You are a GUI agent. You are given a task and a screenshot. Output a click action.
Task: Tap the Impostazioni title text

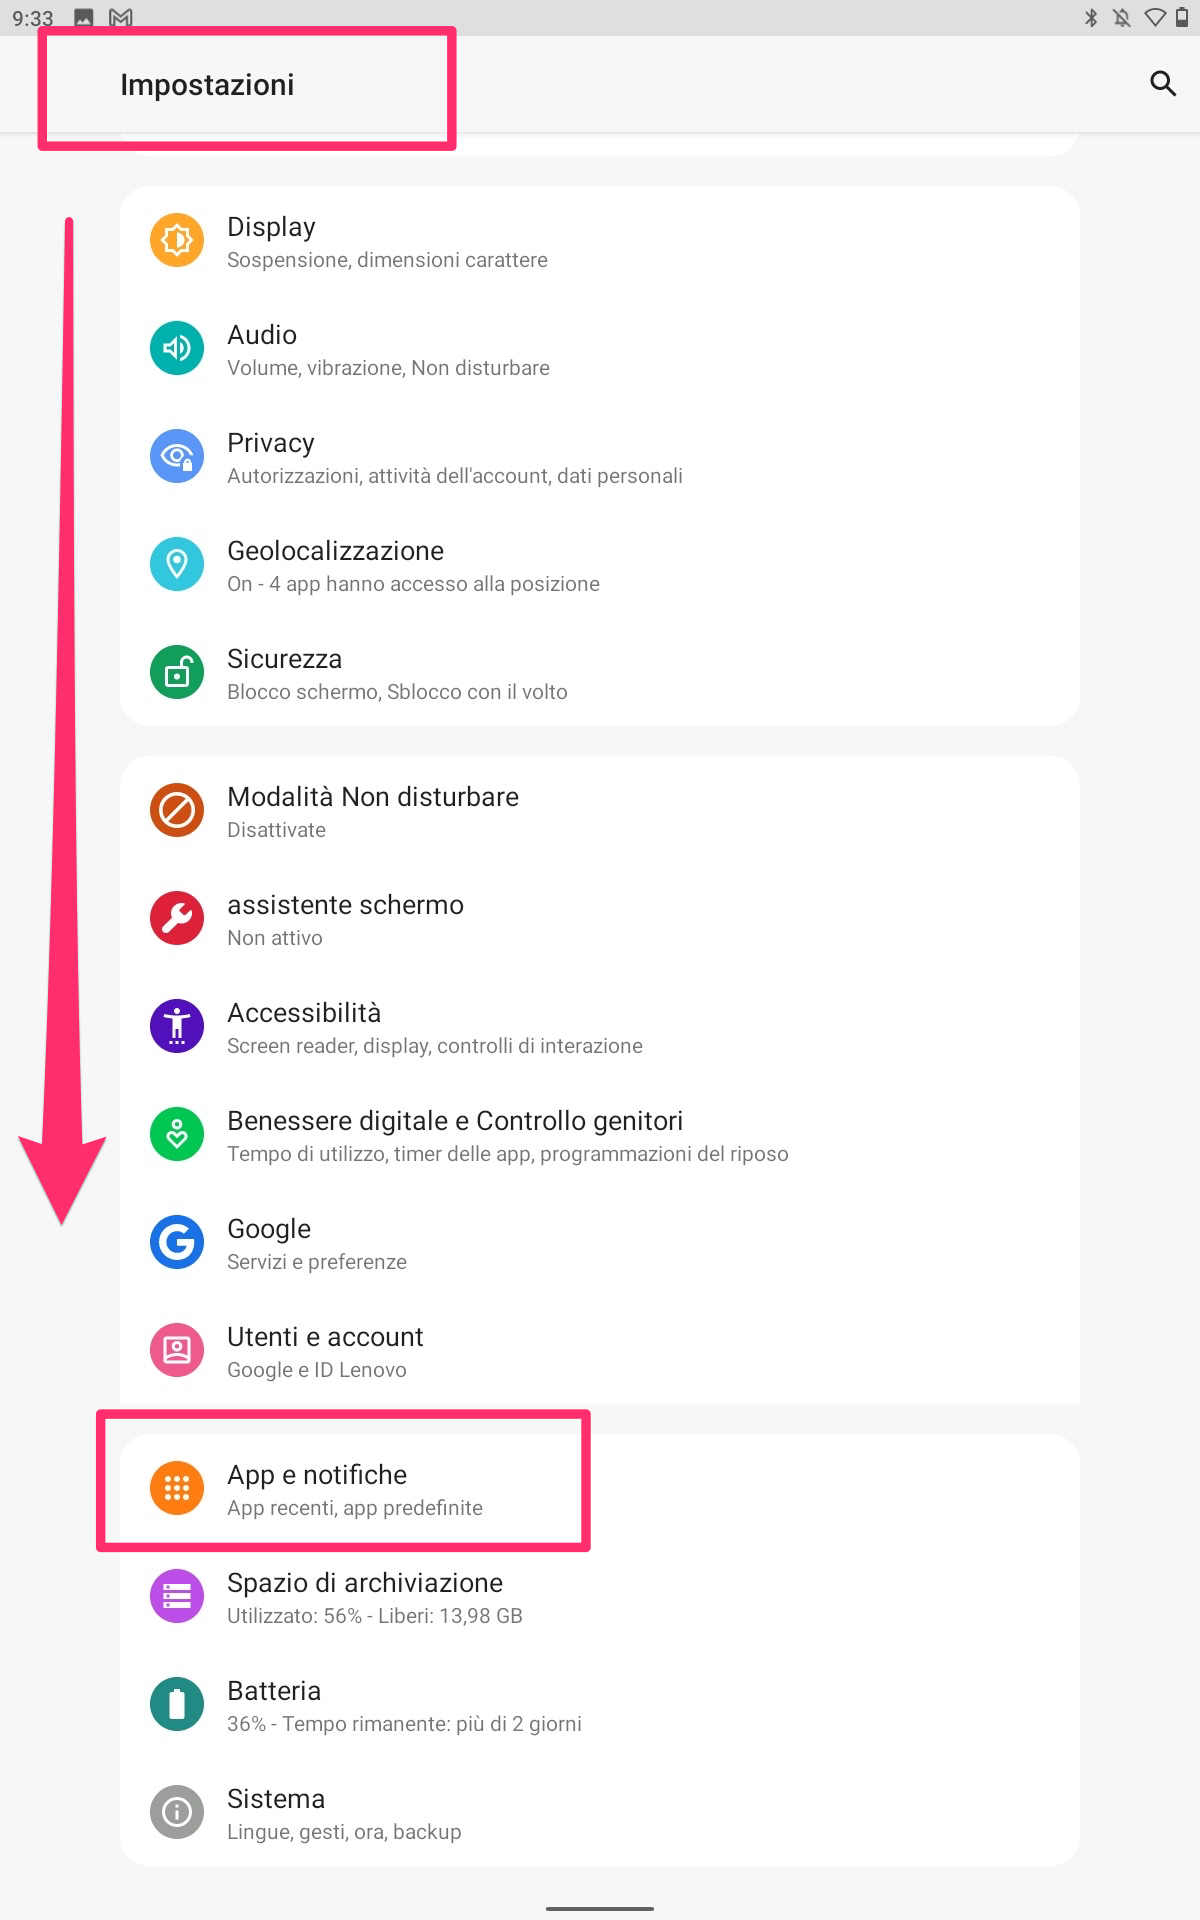[x=207, y=85]
